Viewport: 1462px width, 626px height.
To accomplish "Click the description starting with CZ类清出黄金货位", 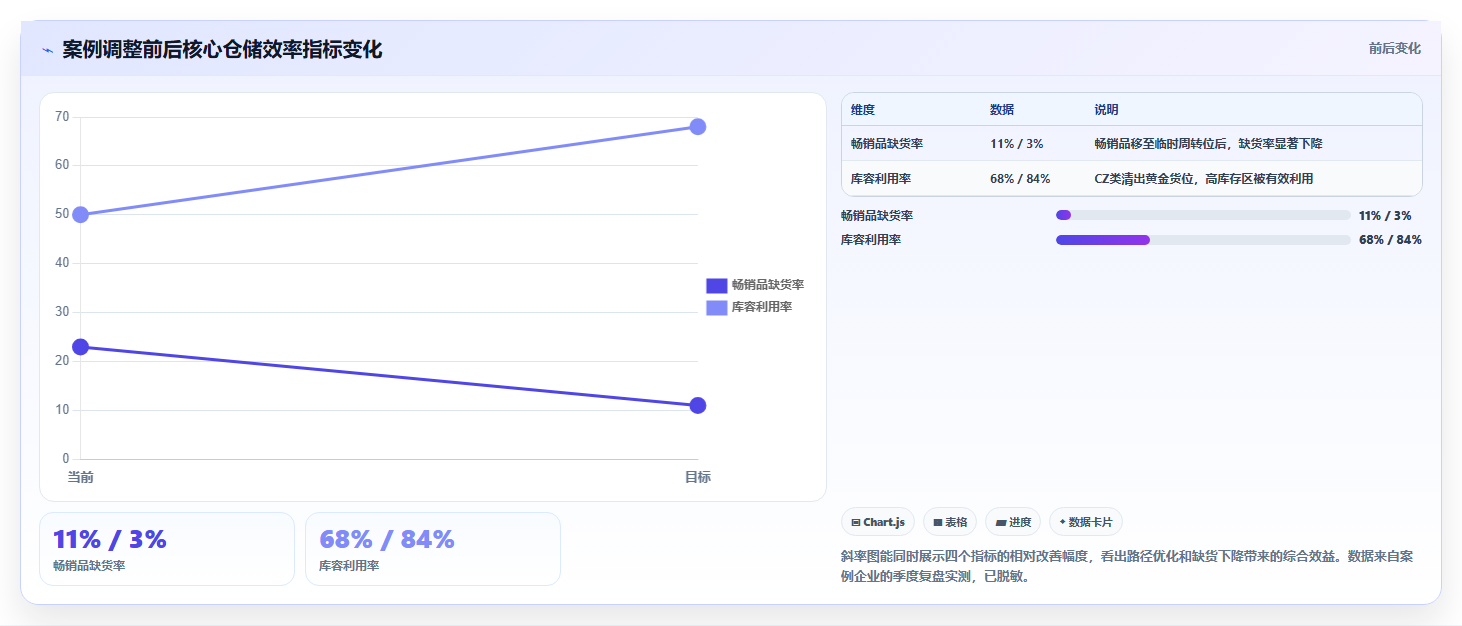I will coord(1203,179).
